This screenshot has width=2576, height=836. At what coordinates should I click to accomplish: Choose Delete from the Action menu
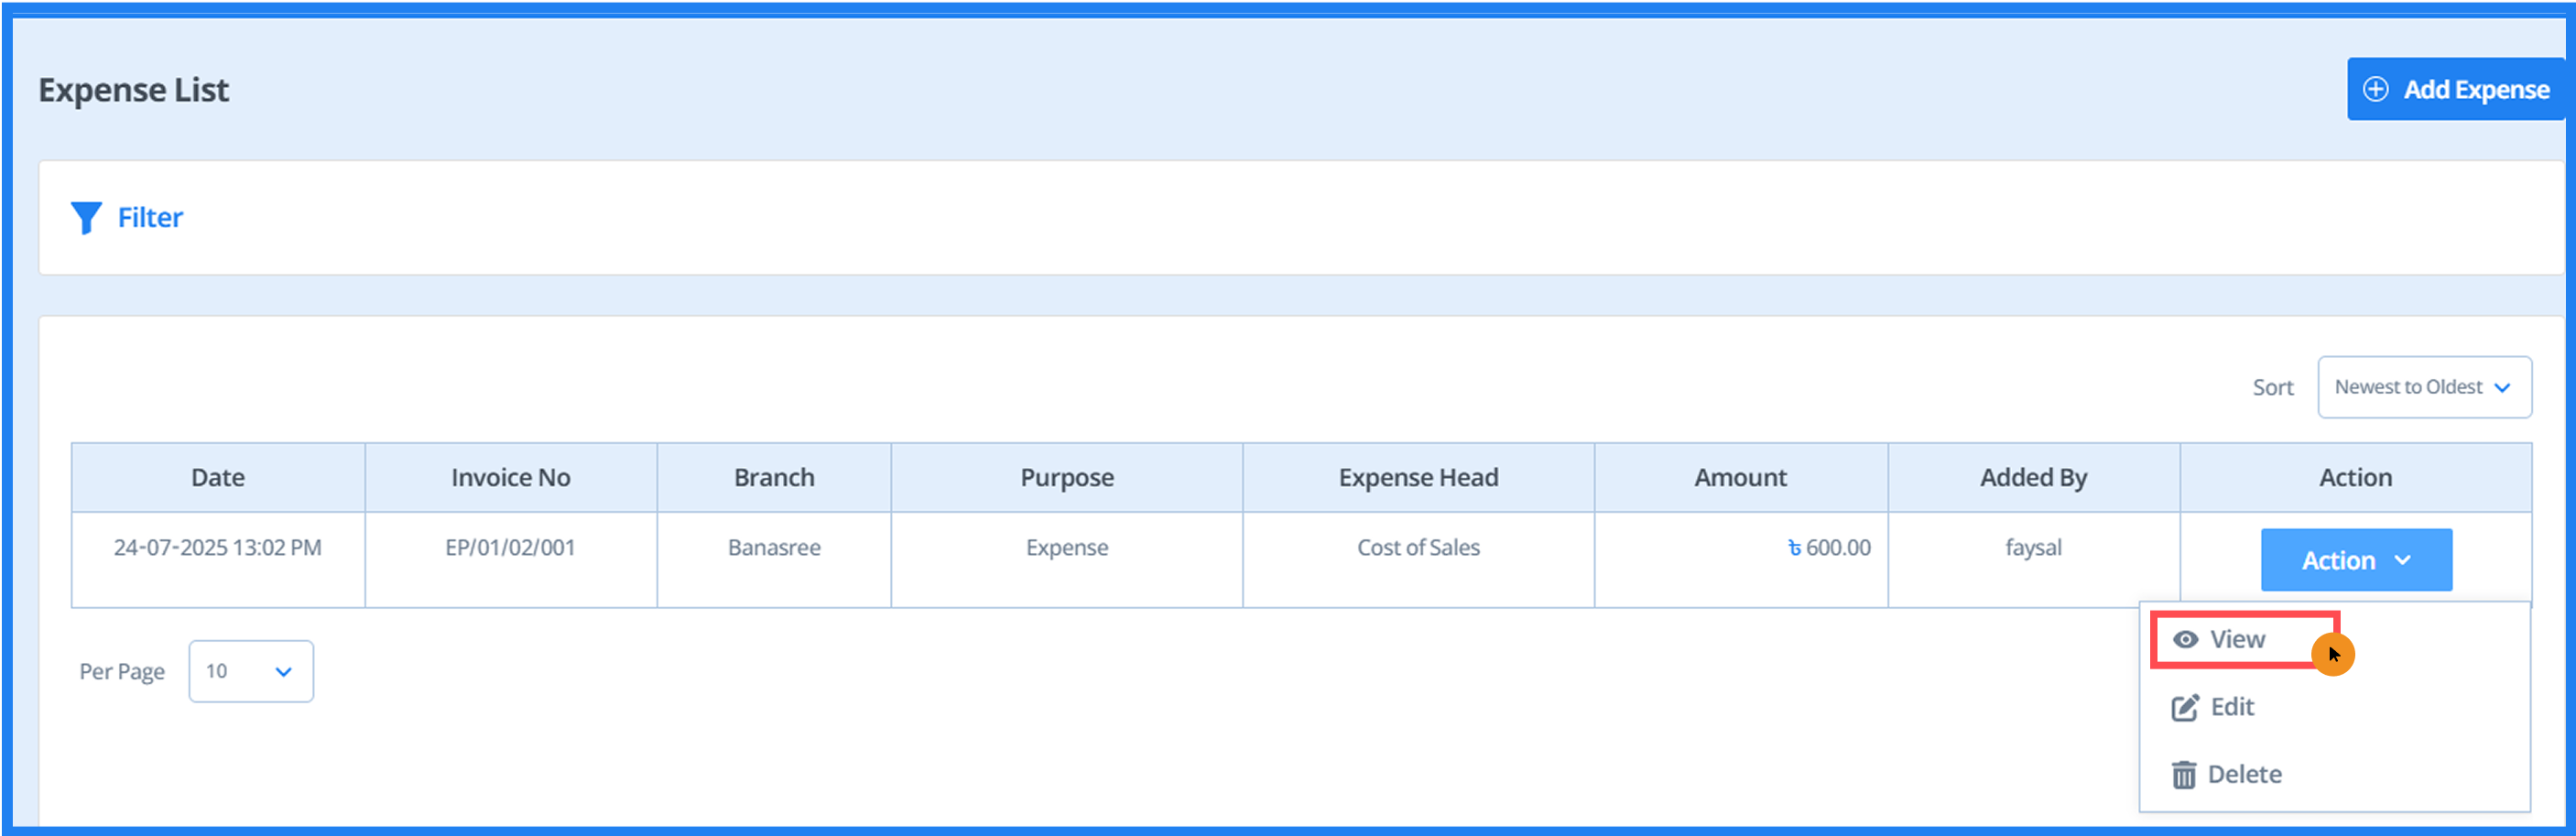[2245, 773]
